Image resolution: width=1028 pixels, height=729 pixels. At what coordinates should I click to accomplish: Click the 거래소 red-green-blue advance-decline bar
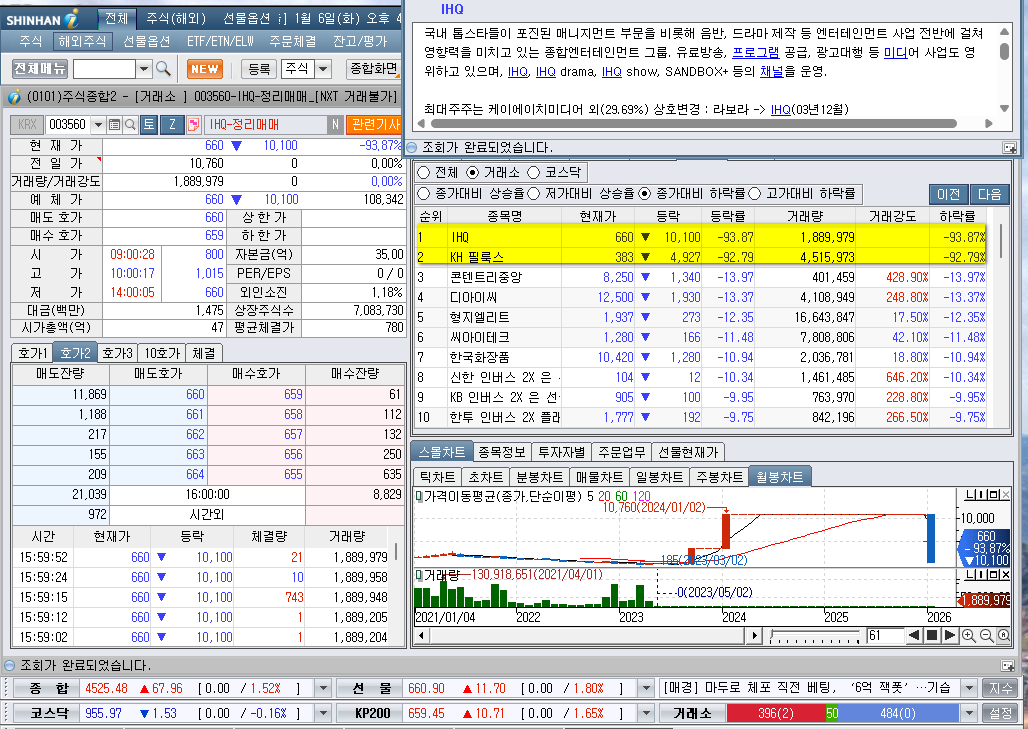[x=842, y=713]
